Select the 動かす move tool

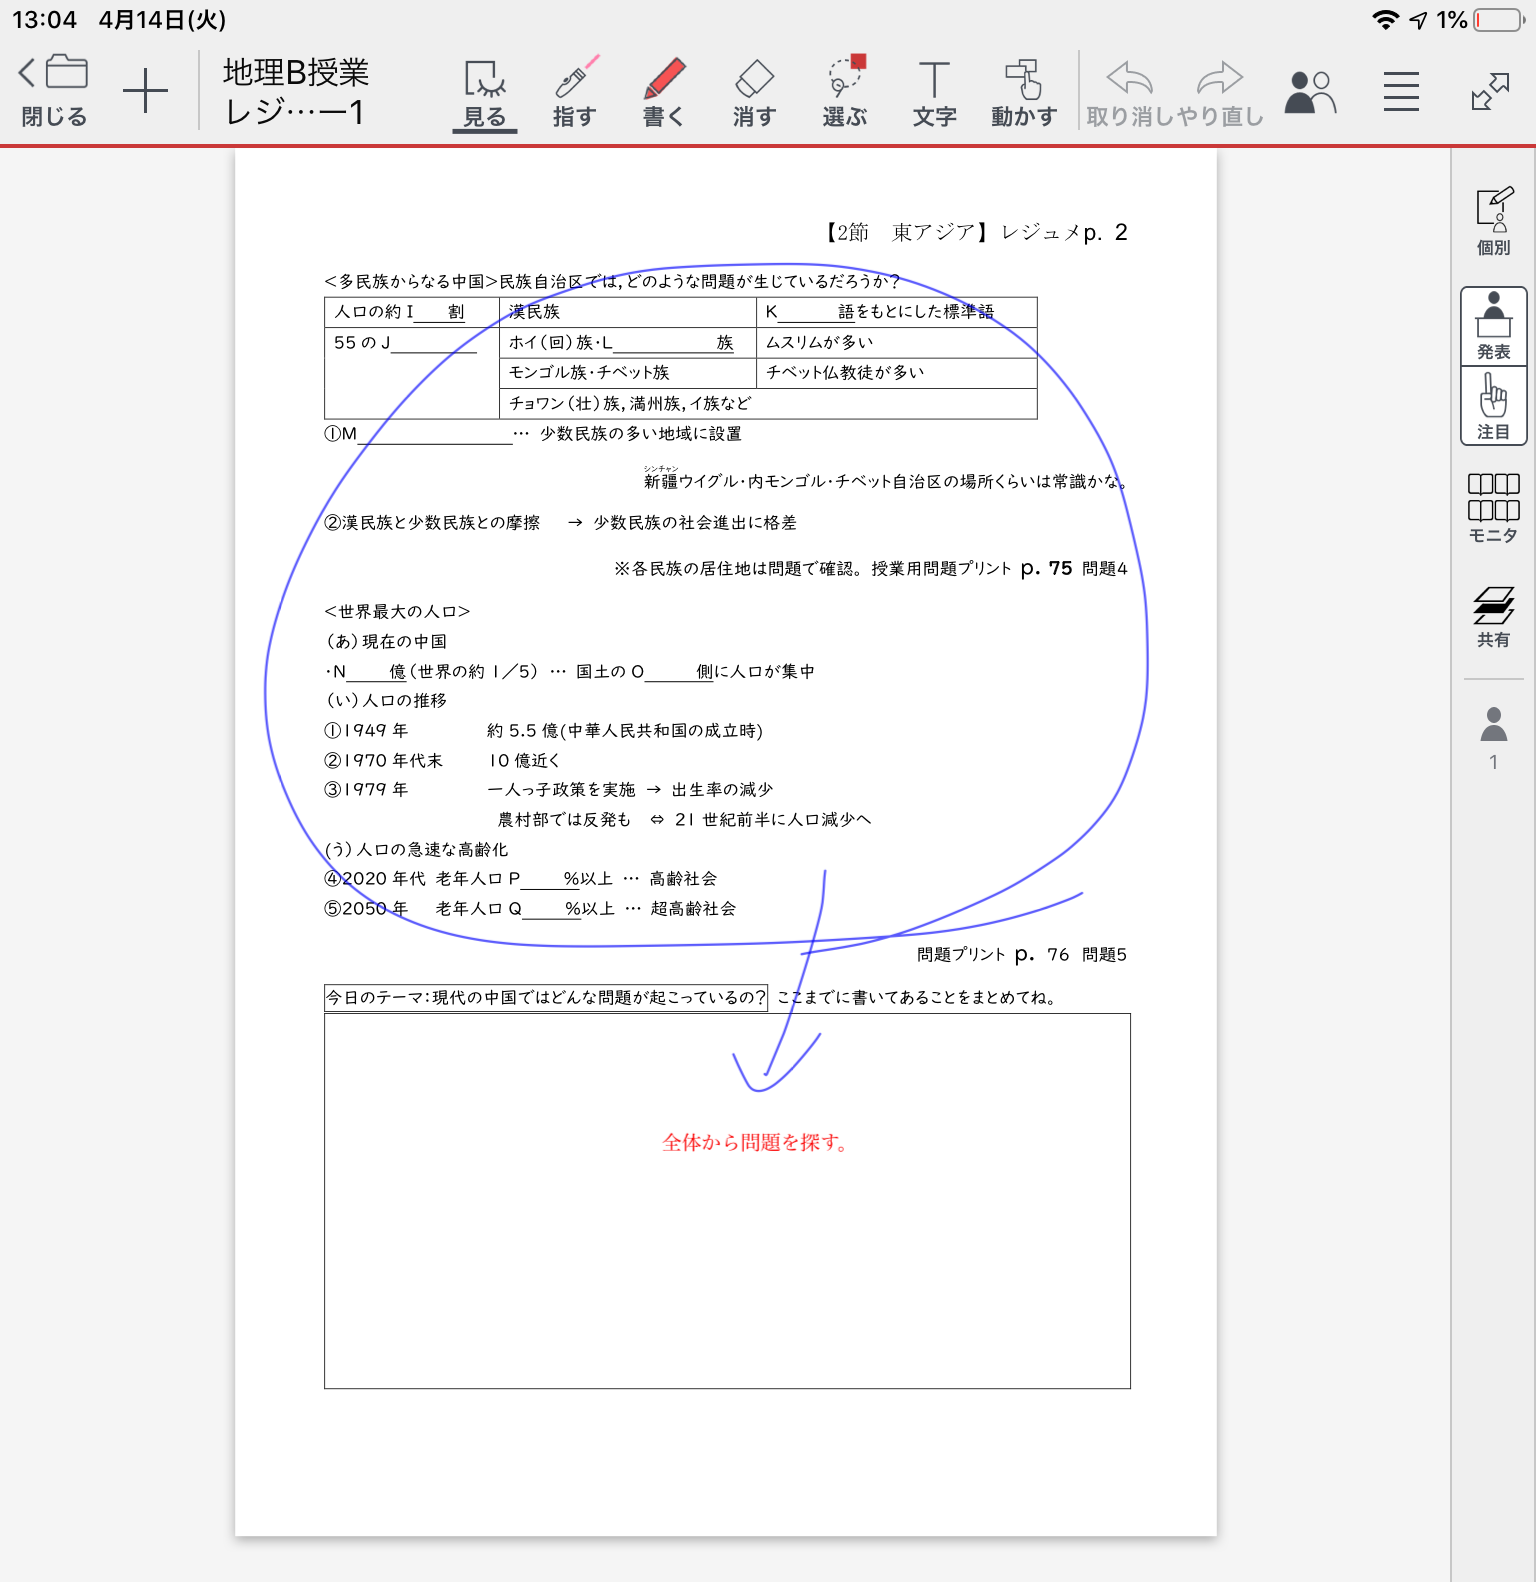click(x=1024, y=92)
